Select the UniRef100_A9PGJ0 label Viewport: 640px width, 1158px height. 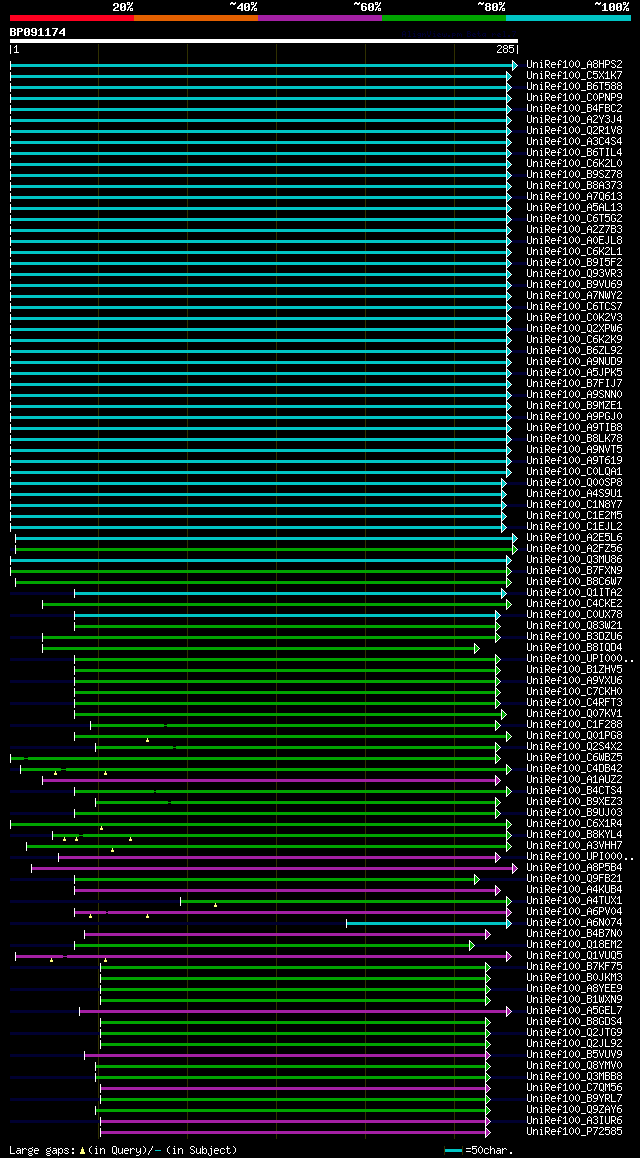(x=574, y=417)
